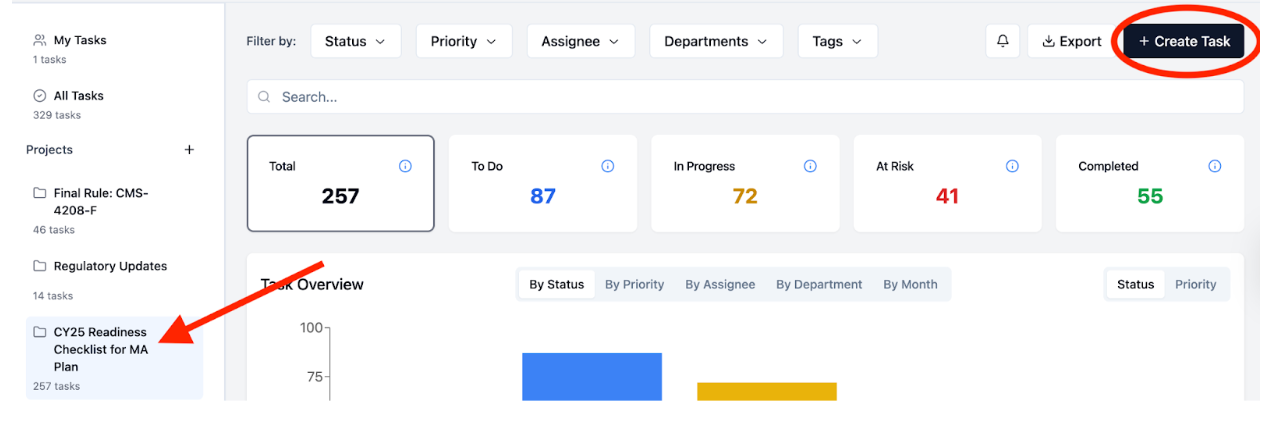
Task: Select the Total 257 card
Action: [340, 183]
